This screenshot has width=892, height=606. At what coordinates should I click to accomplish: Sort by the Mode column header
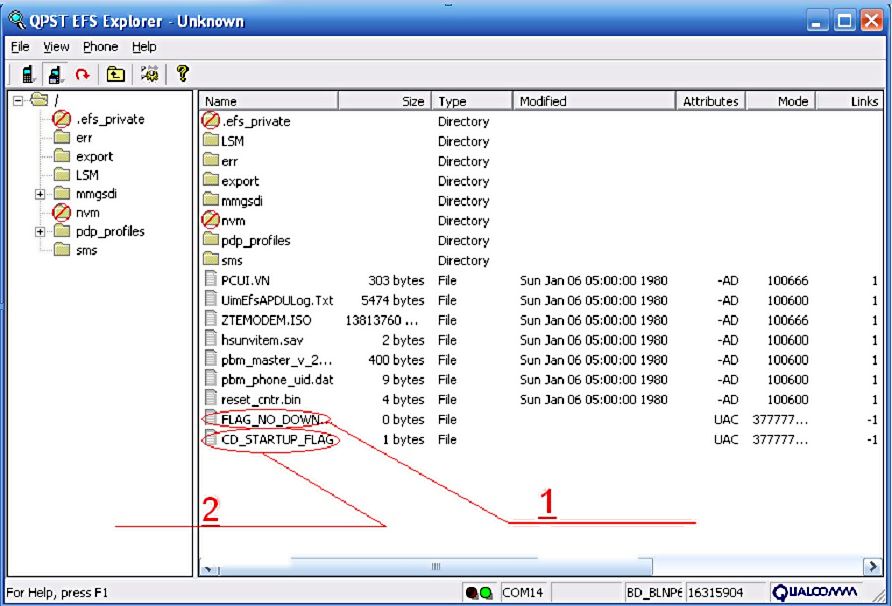pyautogui.click(x=781, y=101)
